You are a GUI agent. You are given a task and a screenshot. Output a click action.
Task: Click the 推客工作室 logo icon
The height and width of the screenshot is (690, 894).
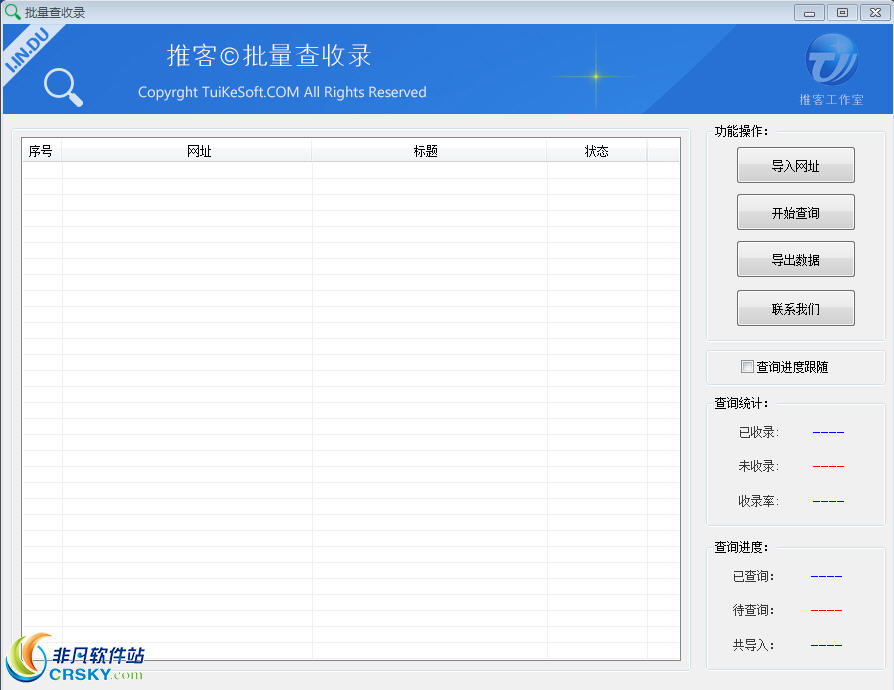(831, 60)
